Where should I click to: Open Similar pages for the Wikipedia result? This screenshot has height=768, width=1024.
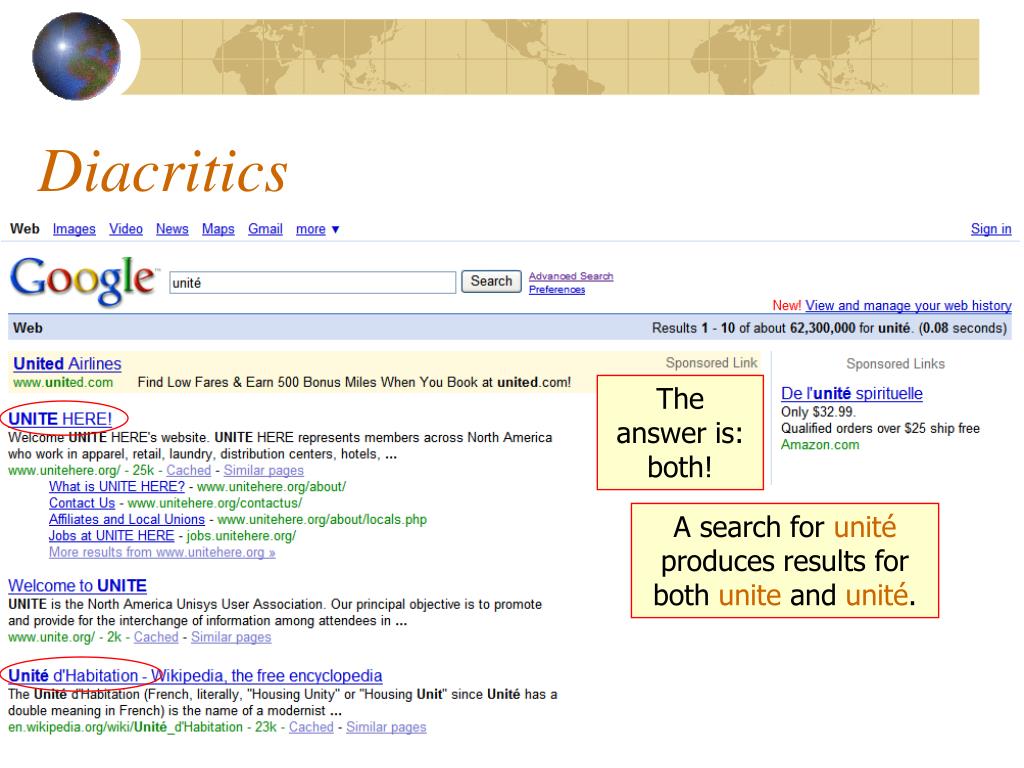(386, 727)
